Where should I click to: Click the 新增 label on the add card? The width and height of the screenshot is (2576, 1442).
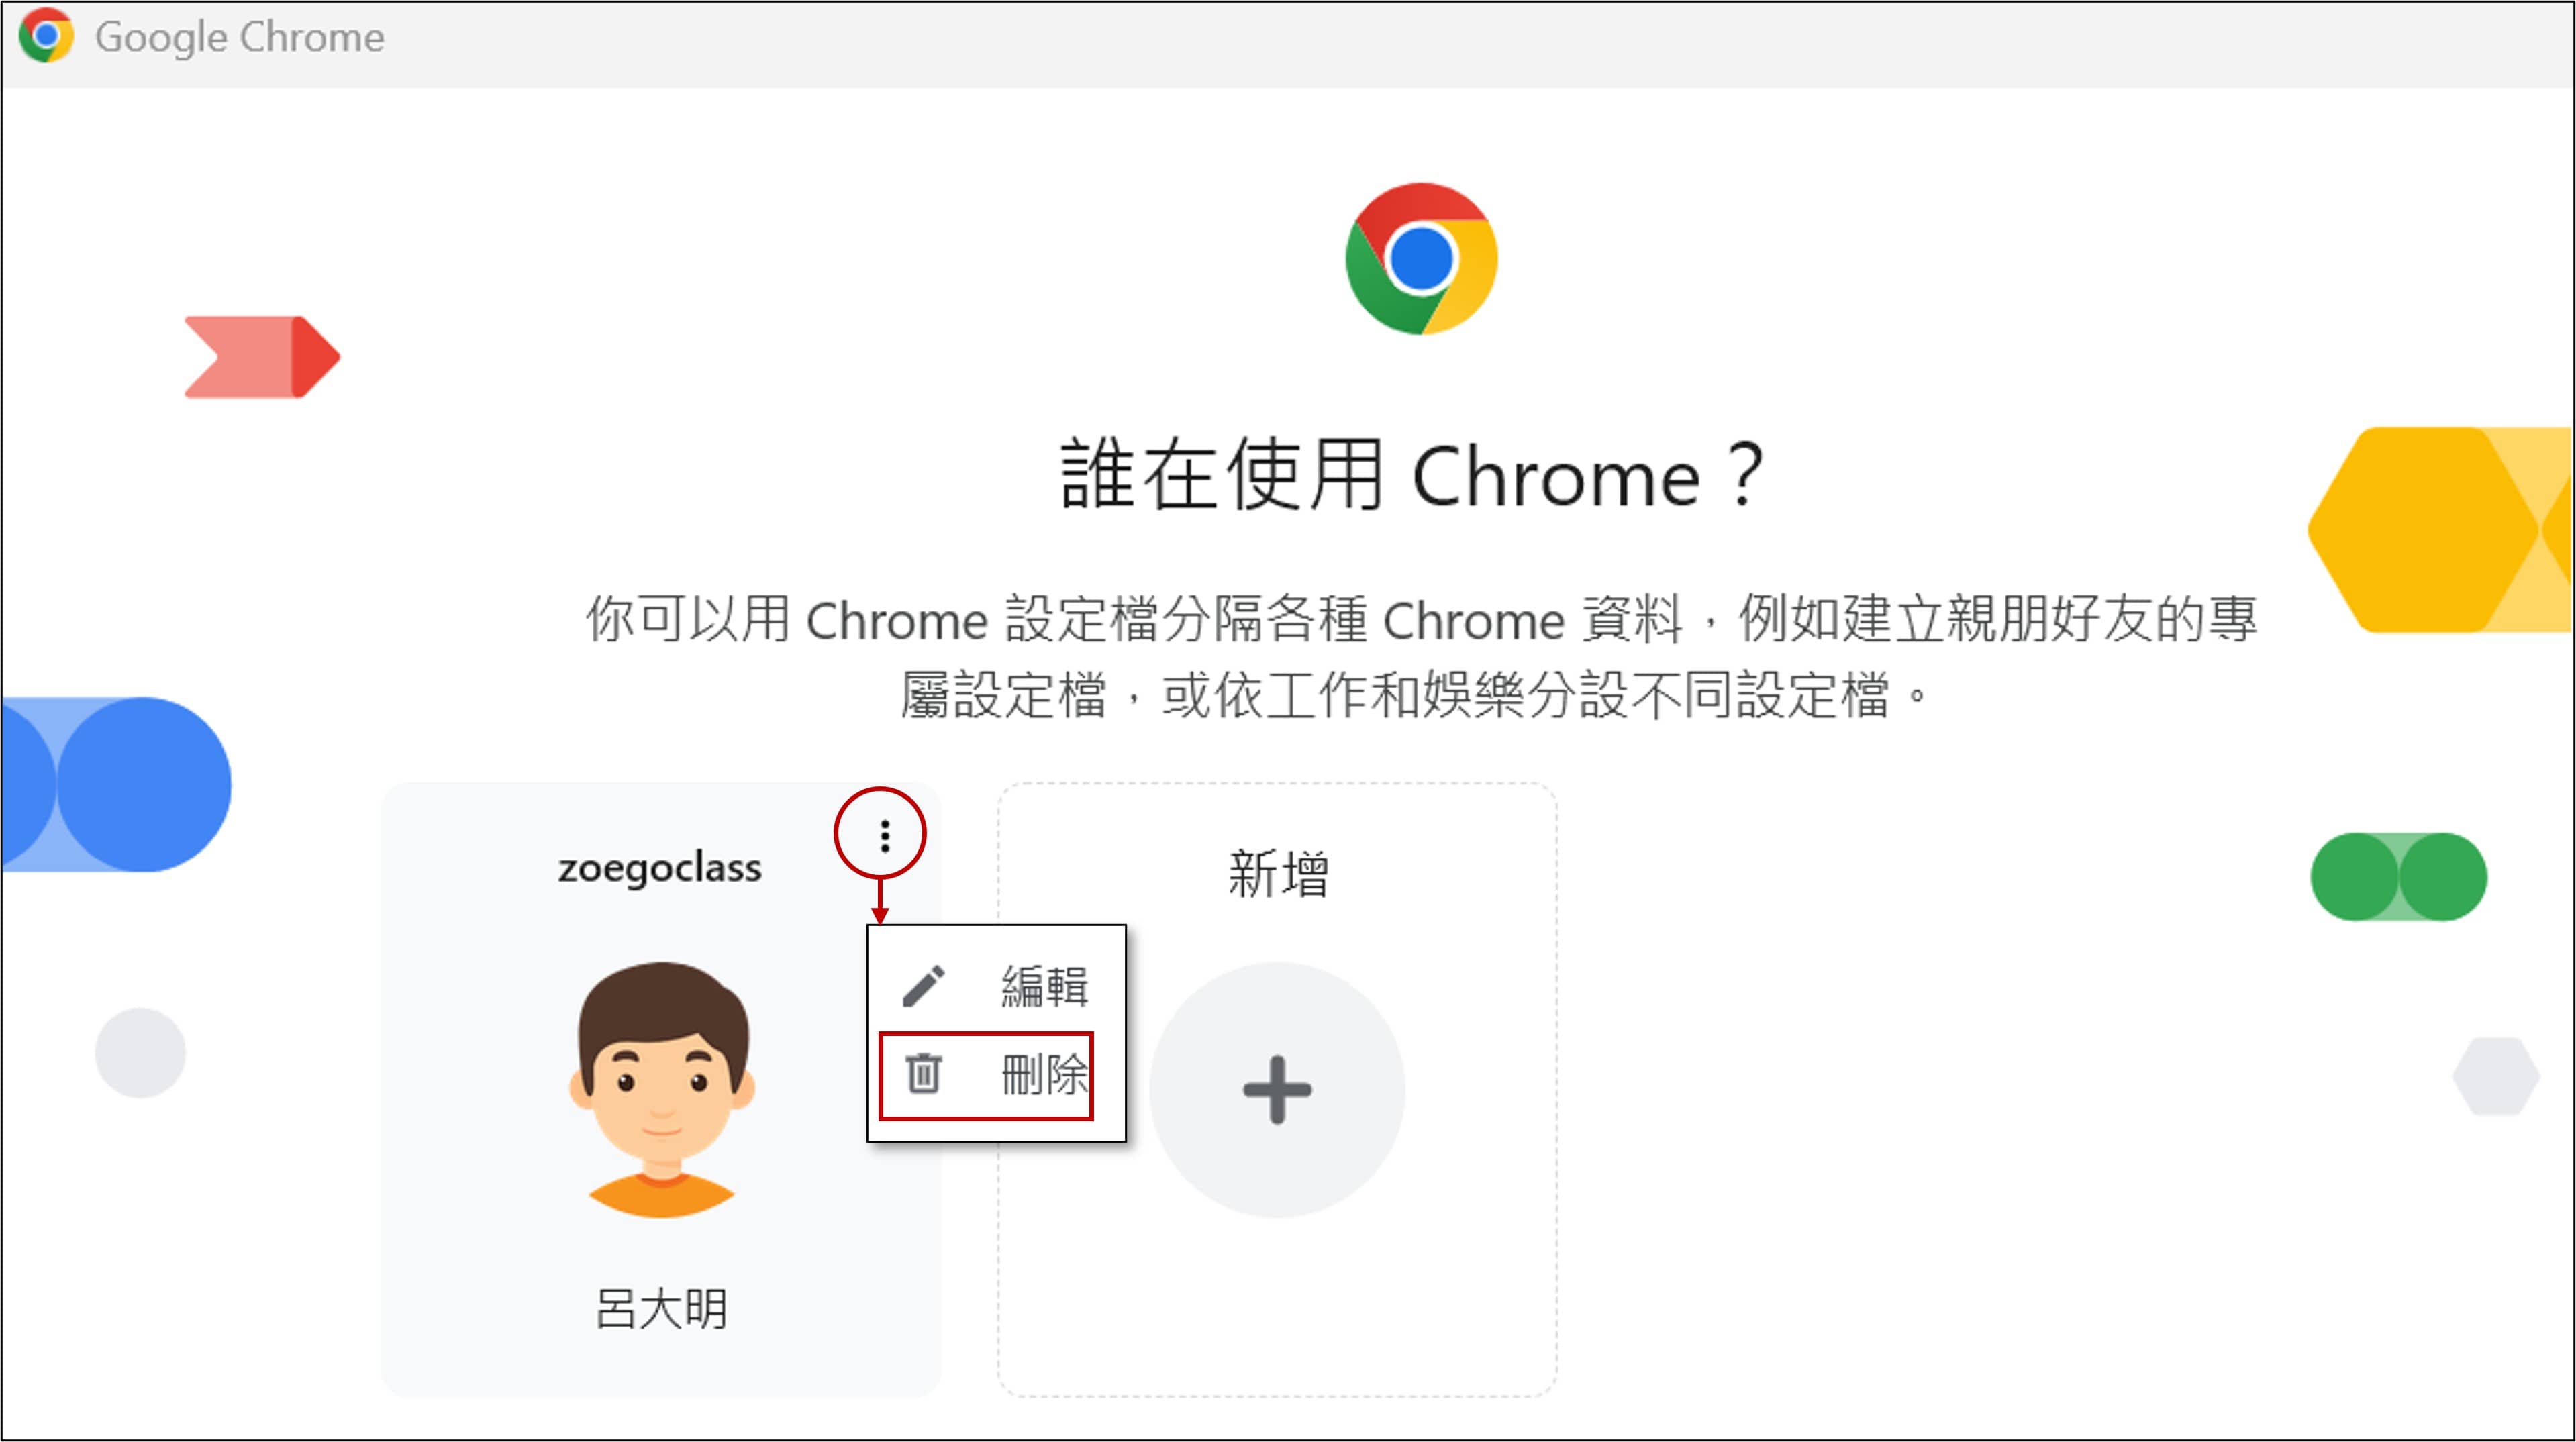pyautogui.click(x=1277, y=873)
